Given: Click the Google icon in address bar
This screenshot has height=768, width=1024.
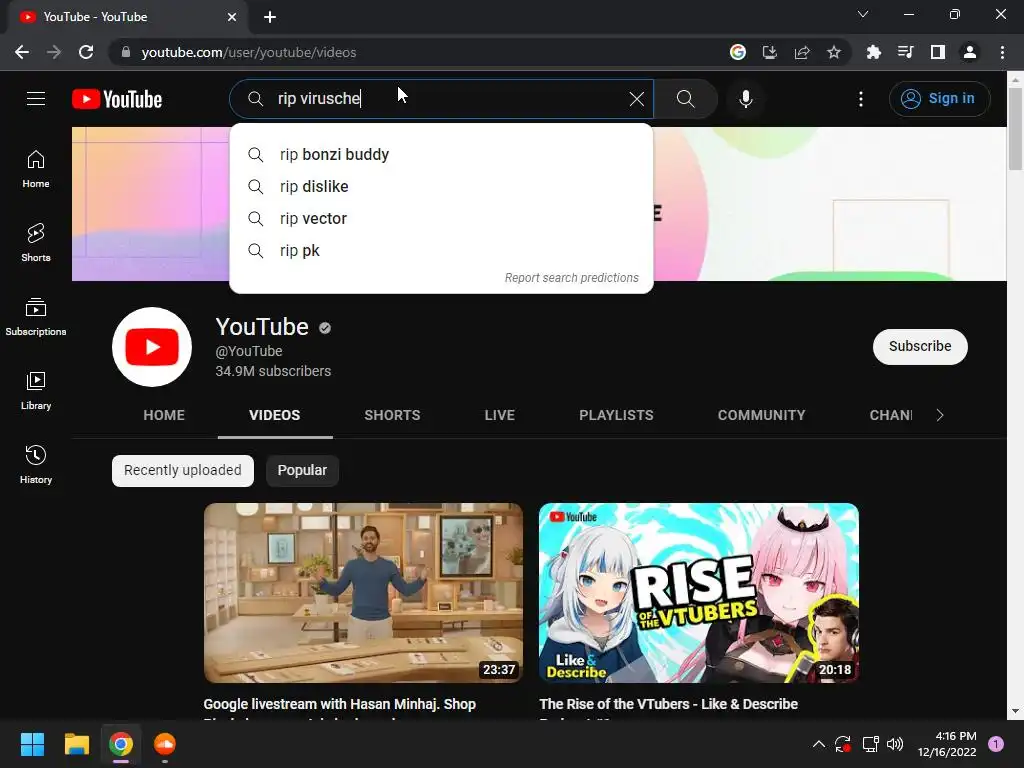Looking at the screenshot, I should coord(737,52).
